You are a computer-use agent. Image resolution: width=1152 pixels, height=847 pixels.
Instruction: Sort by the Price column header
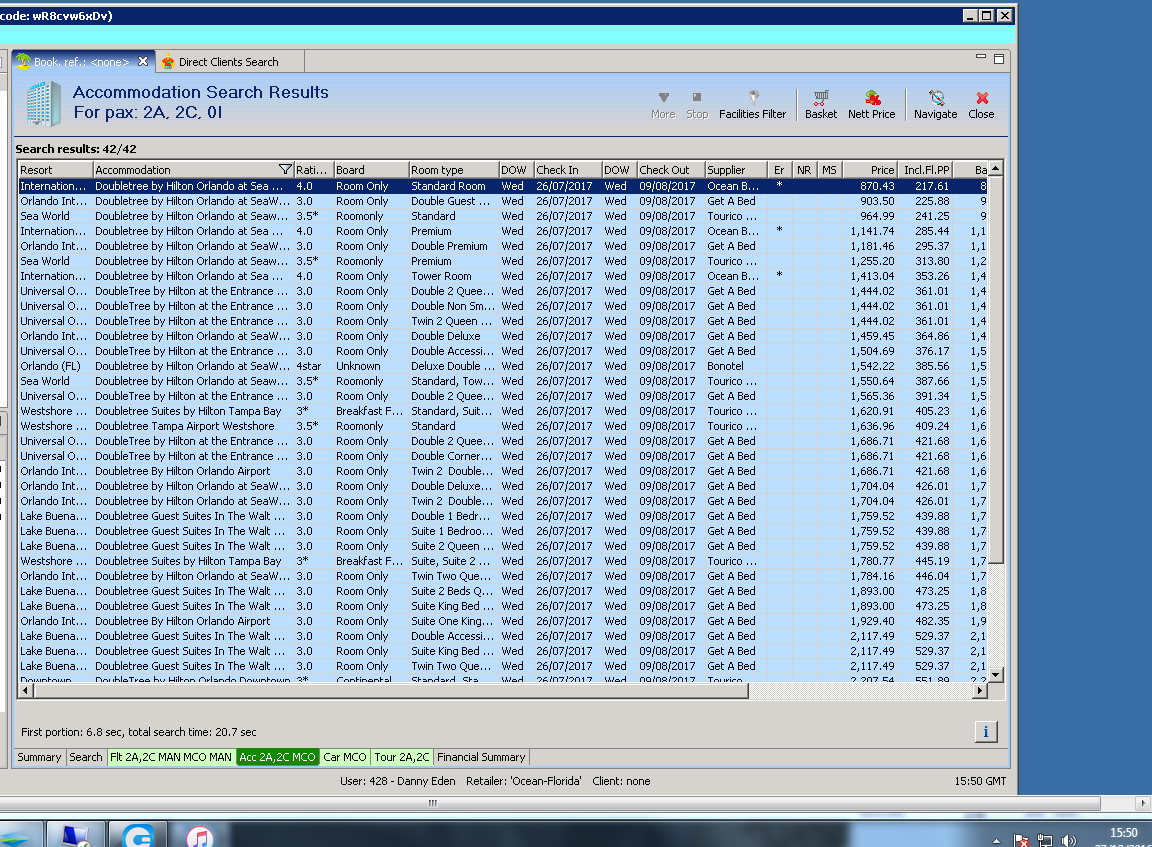(x=869, y=170)
